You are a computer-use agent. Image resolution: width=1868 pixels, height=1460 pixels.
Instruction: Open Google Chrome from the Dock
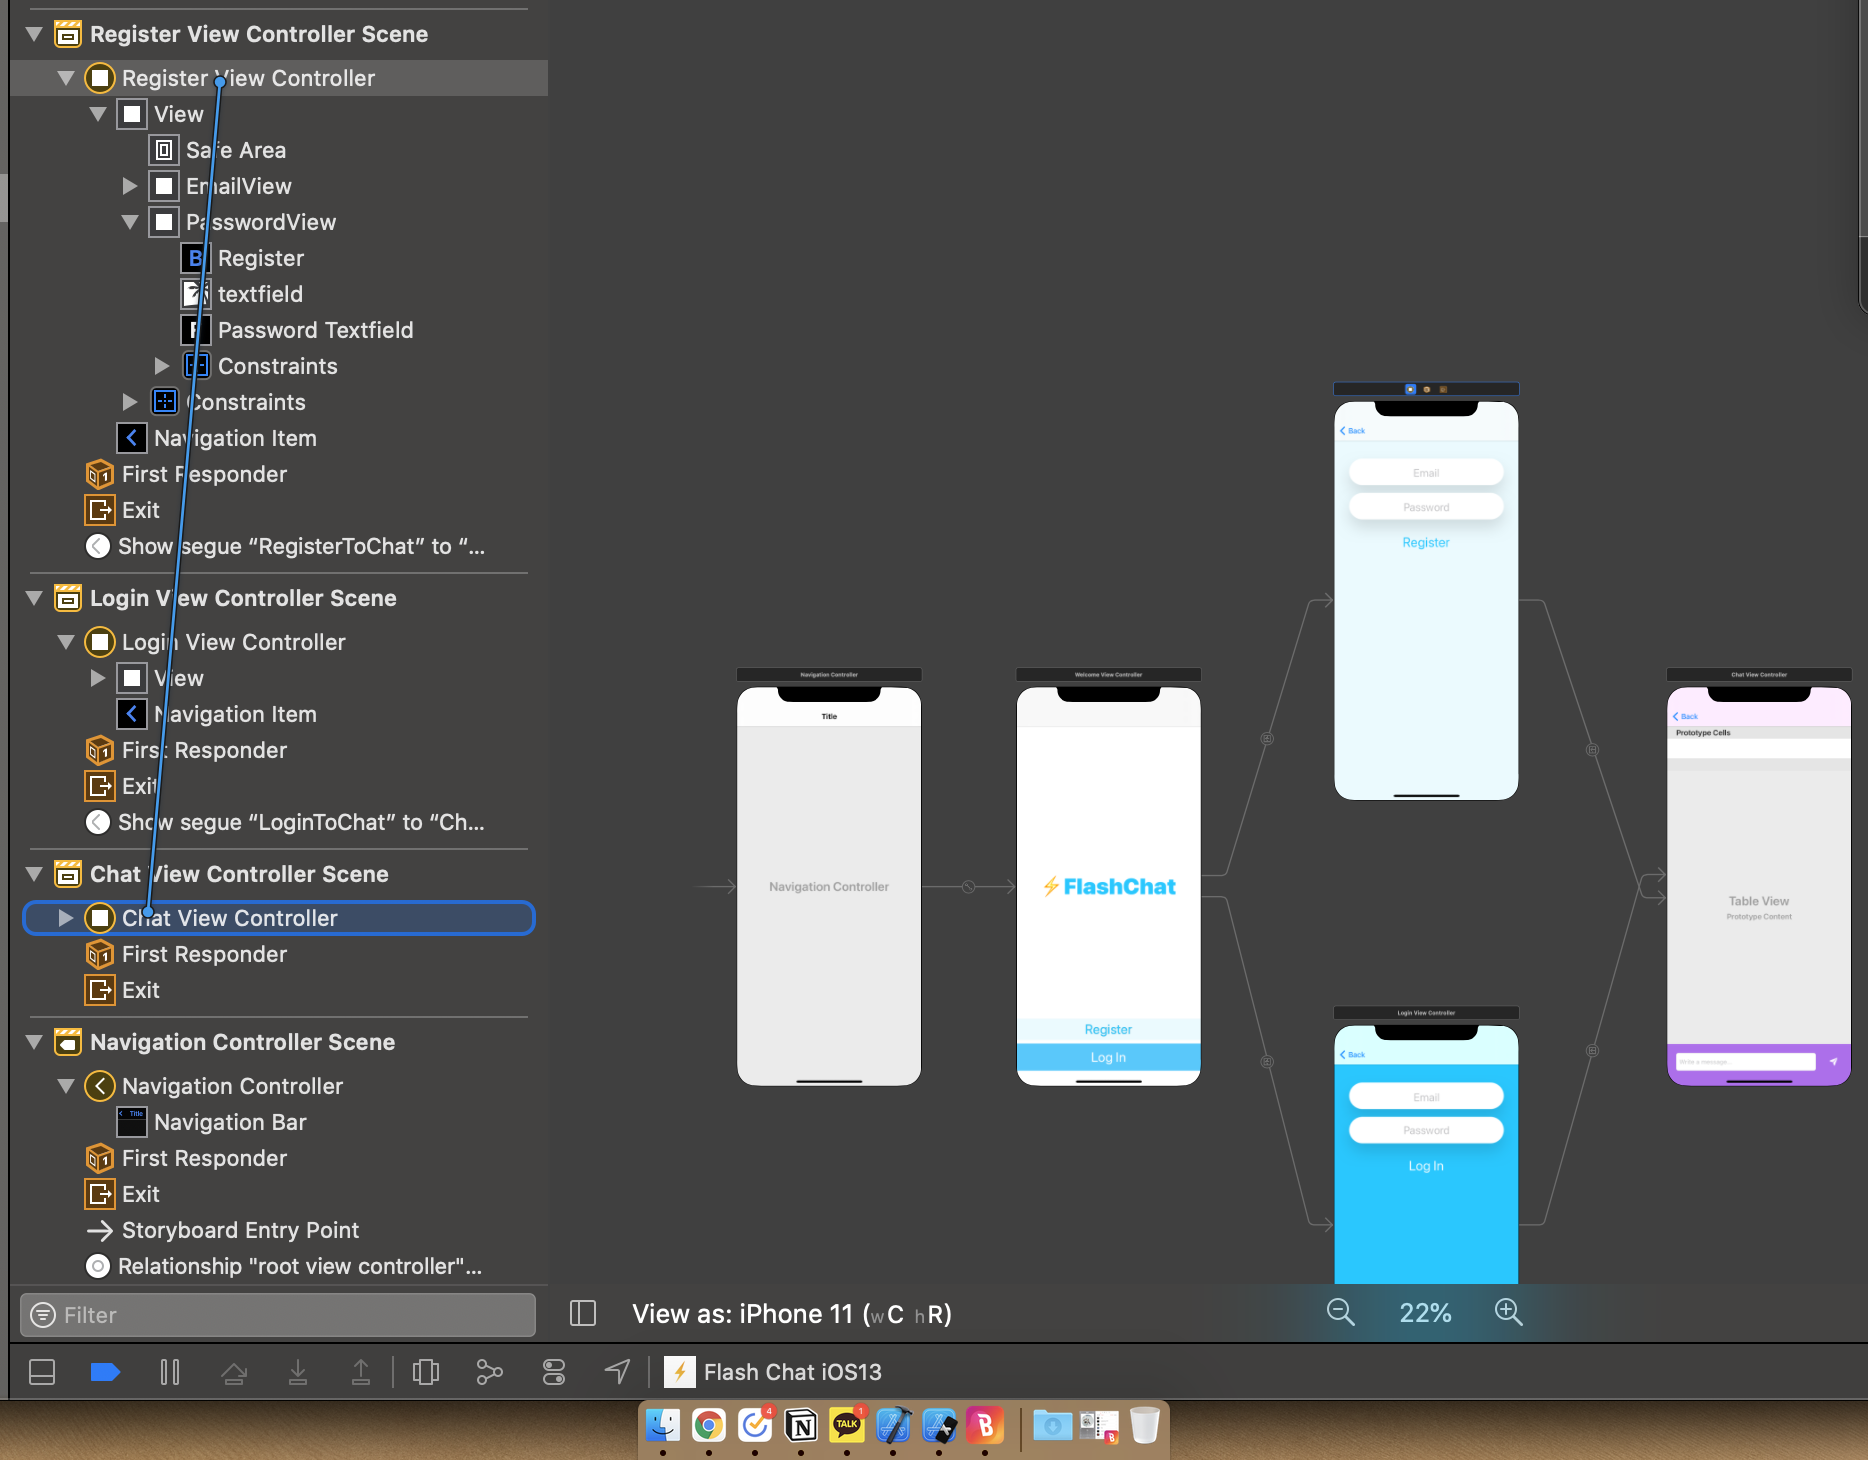click(708, 1426)
